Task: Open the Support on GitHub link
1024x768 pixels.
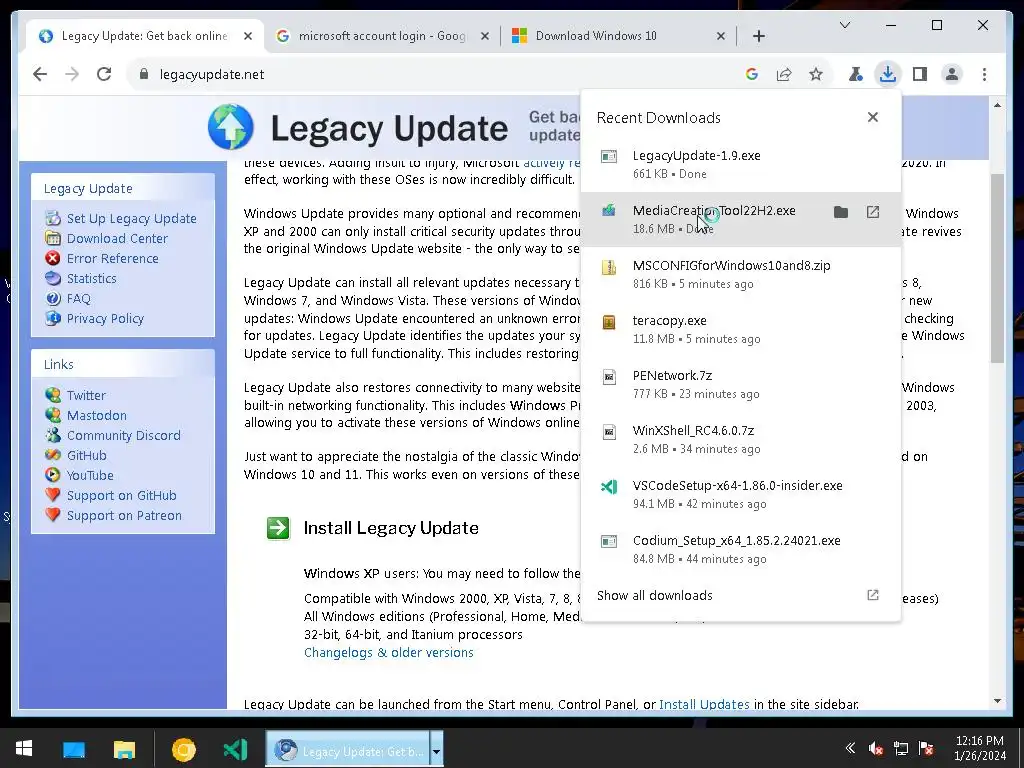Action: [121, 495]
